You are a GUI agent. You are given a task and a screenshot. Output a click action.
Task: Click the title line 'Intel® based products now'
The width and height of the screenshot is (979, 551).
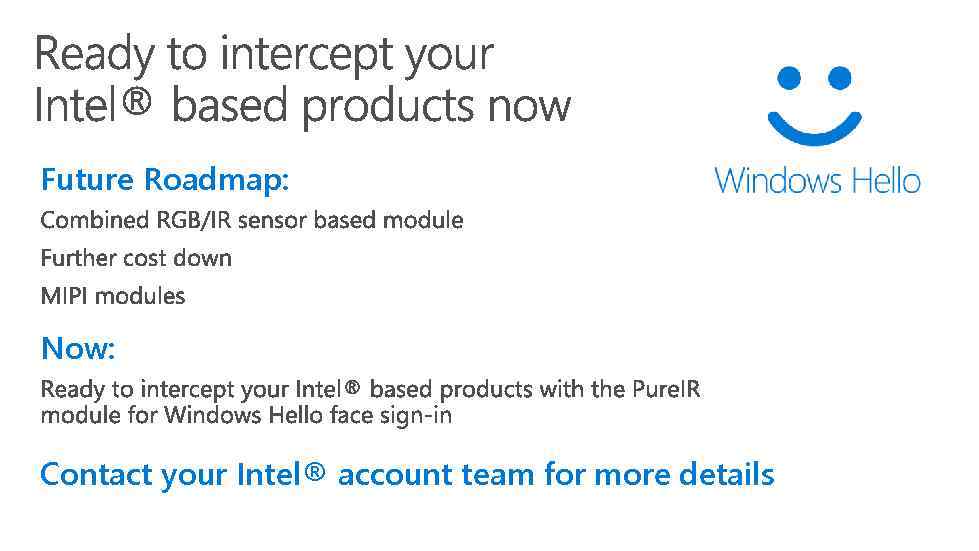pyautogui.click(x=302, y=105)
